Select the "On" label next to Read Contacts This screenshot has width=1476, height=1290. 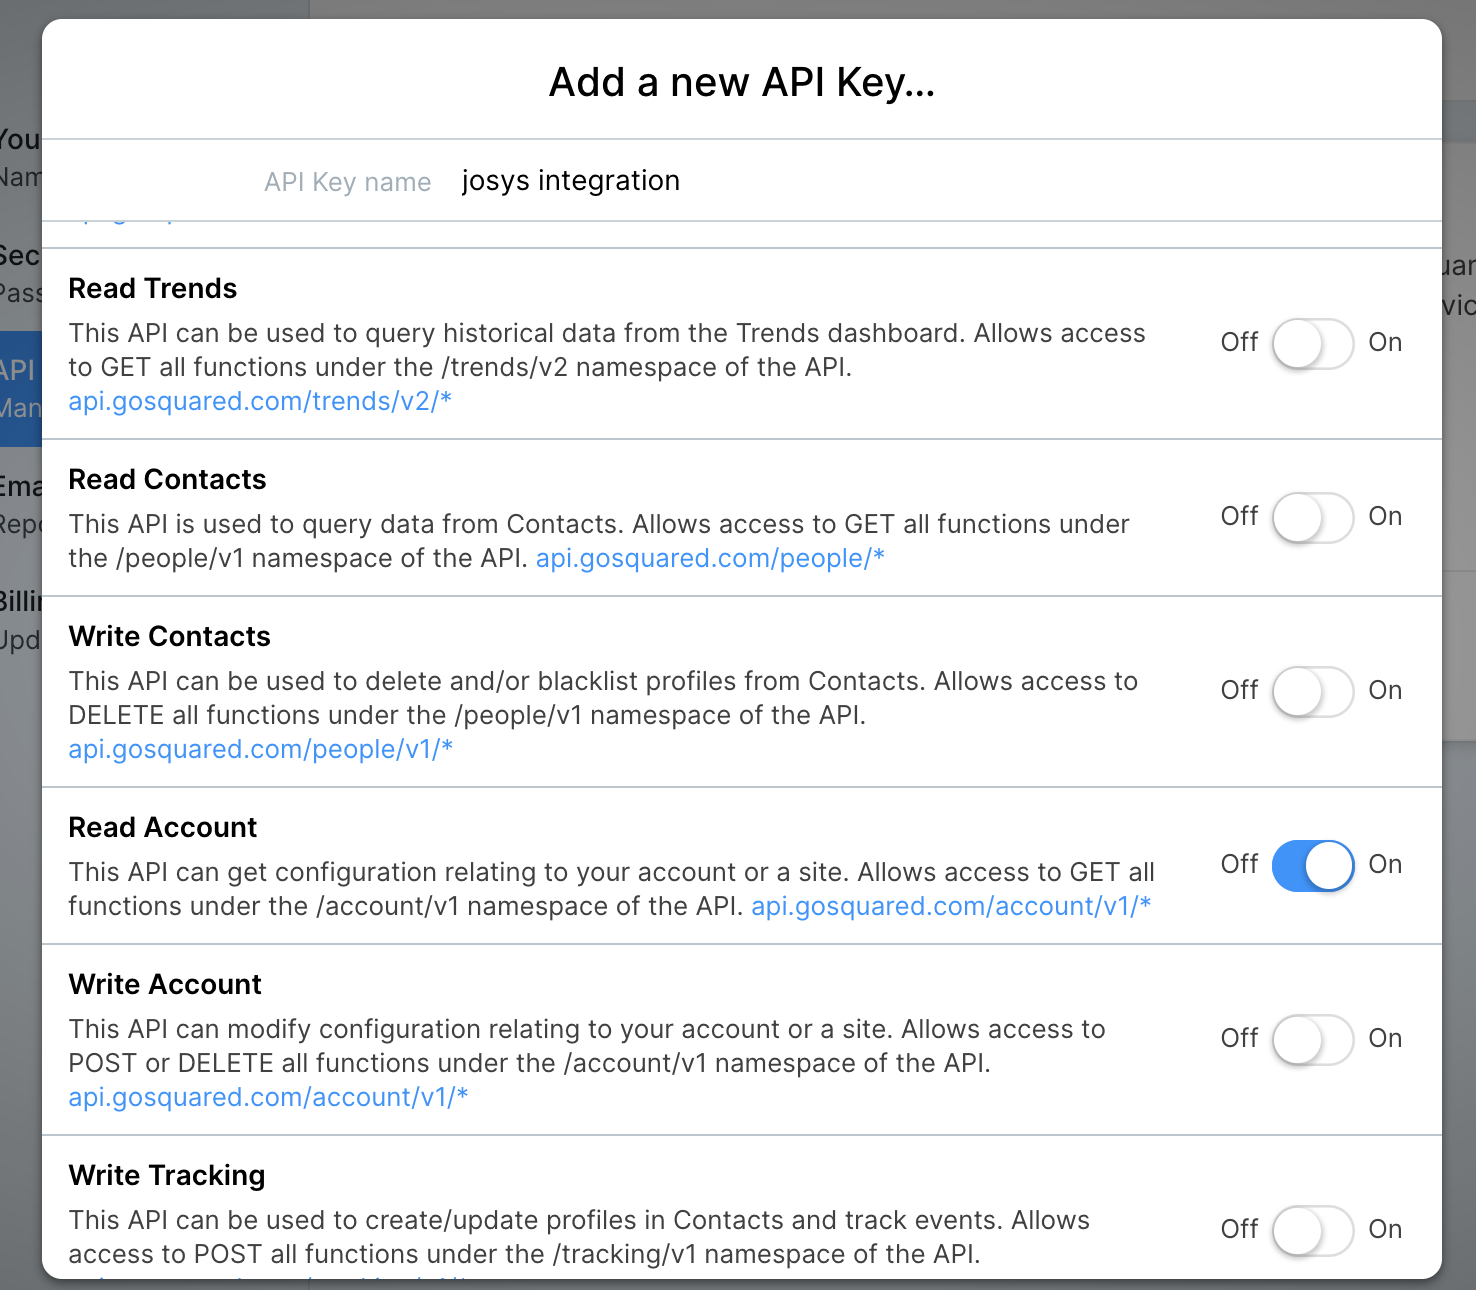[x=1385, y=517]
